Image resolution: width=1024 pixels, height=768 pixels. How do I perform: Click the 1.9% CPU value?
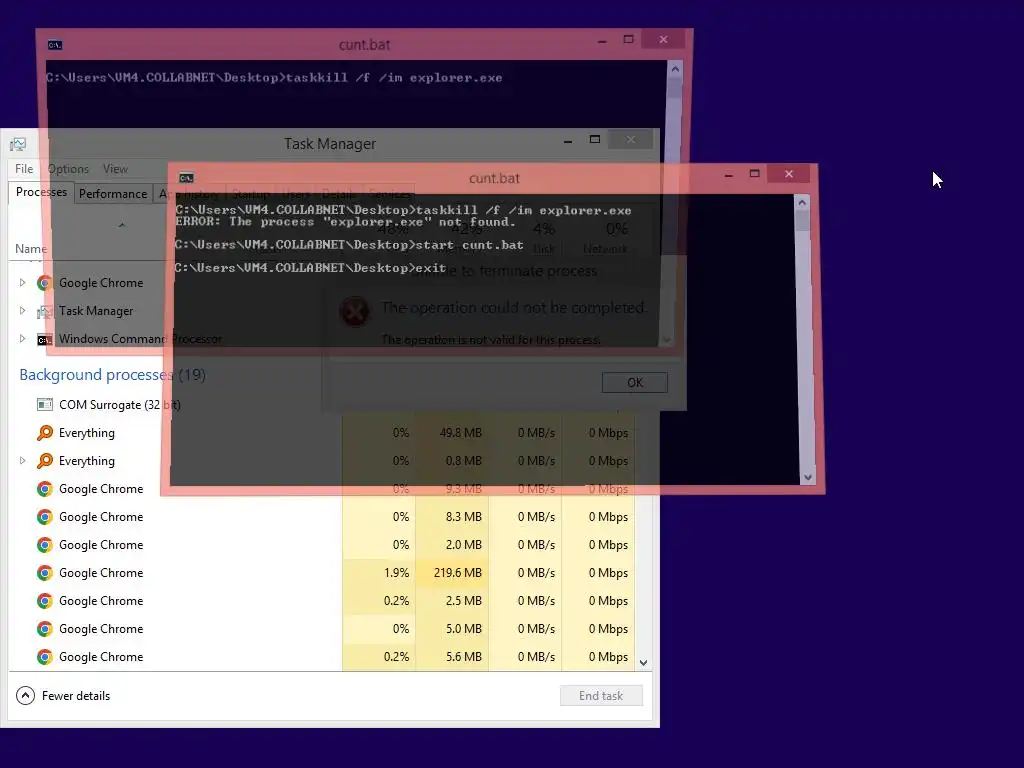click(396, 573)
